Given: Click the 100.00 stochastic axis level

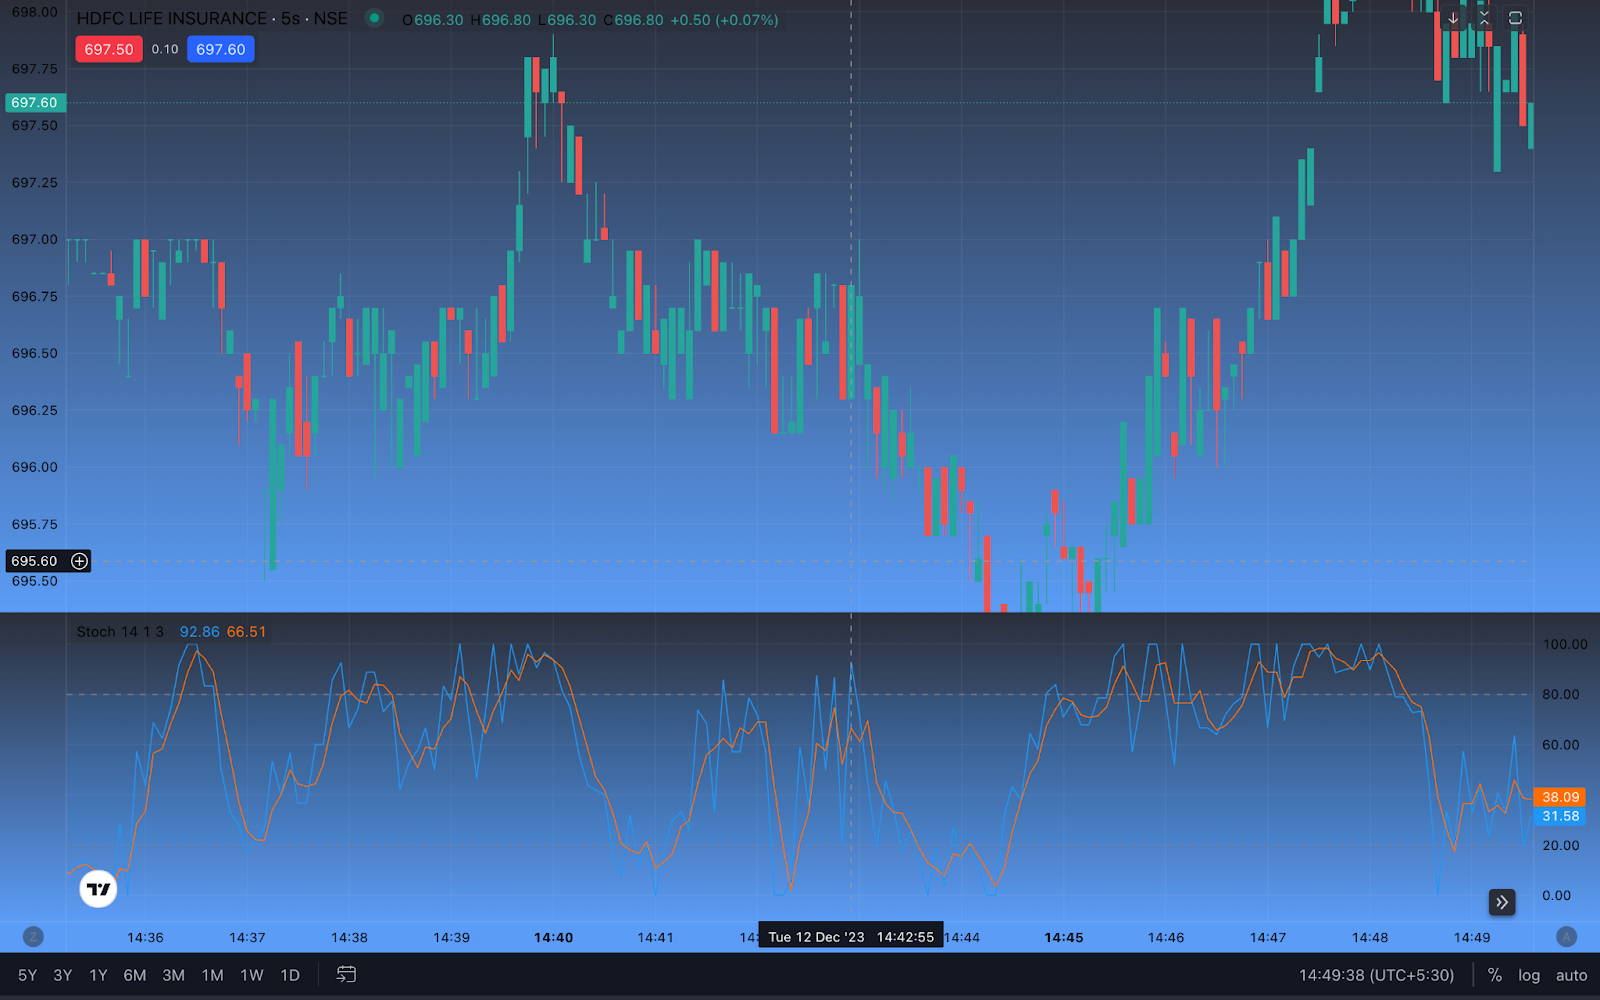Looking at the screenshot, I should tap(1565, 644).
